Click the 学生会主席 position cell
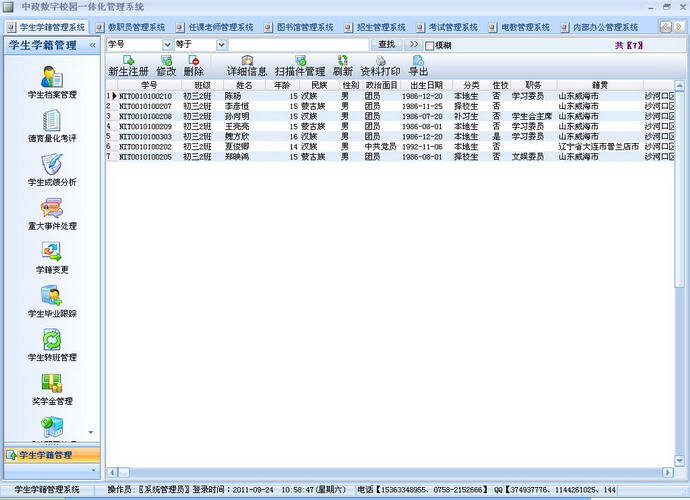The image size is (690, 500). click(x=532, y=116)
